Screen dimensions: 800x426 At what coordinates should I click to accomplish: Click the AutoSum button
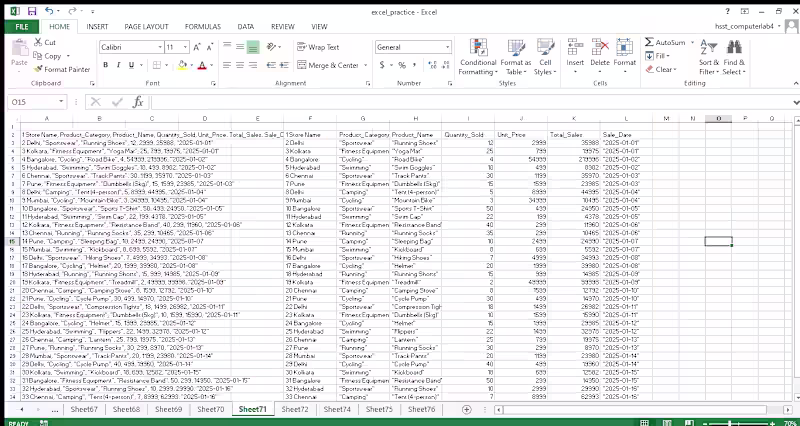click(666, 42)
